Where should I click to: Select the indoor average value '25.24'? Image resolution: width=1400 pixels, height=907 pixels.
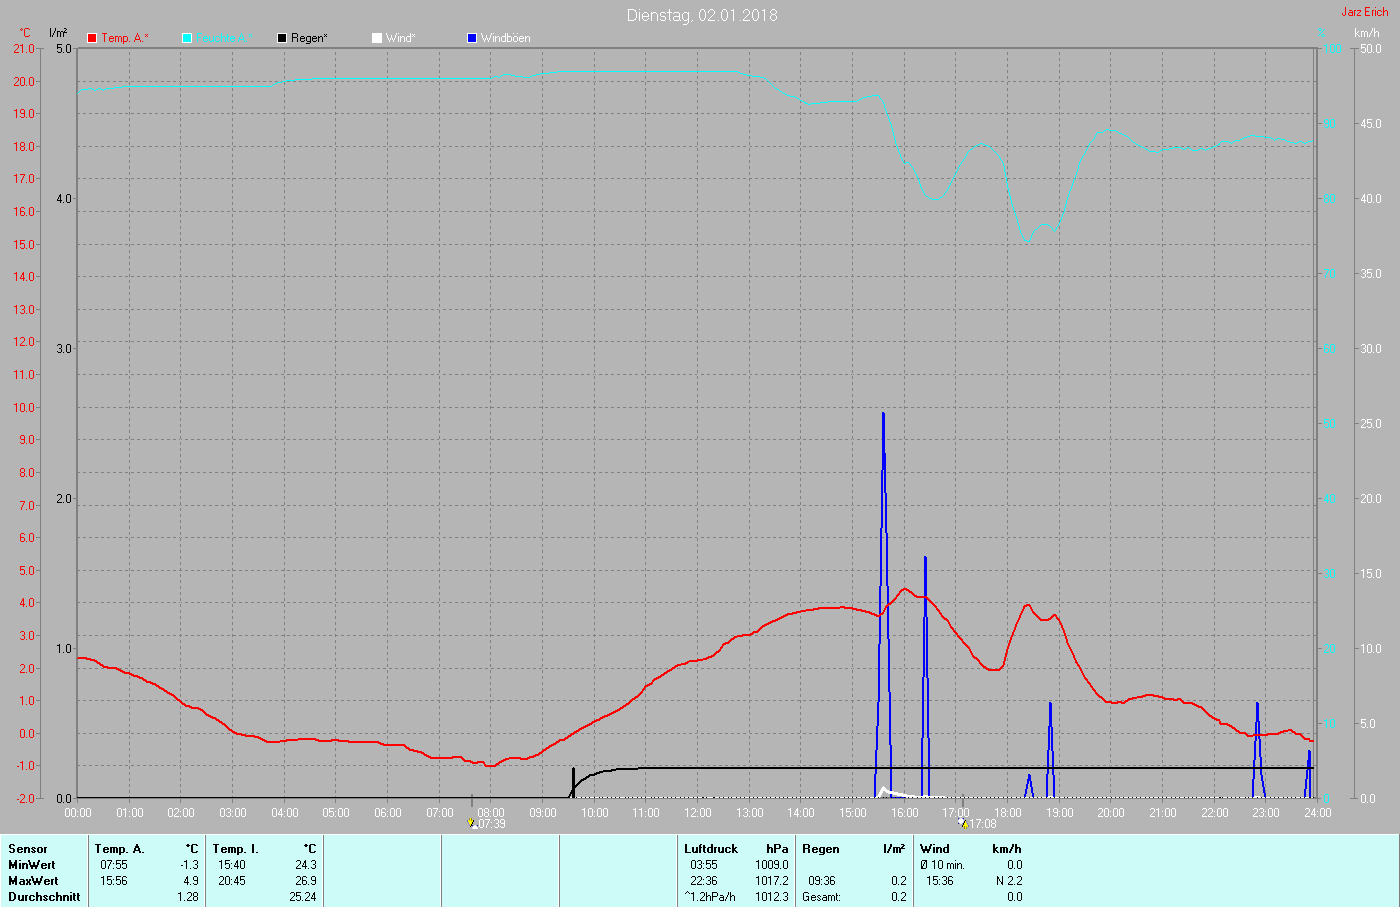tap(302, 897)
